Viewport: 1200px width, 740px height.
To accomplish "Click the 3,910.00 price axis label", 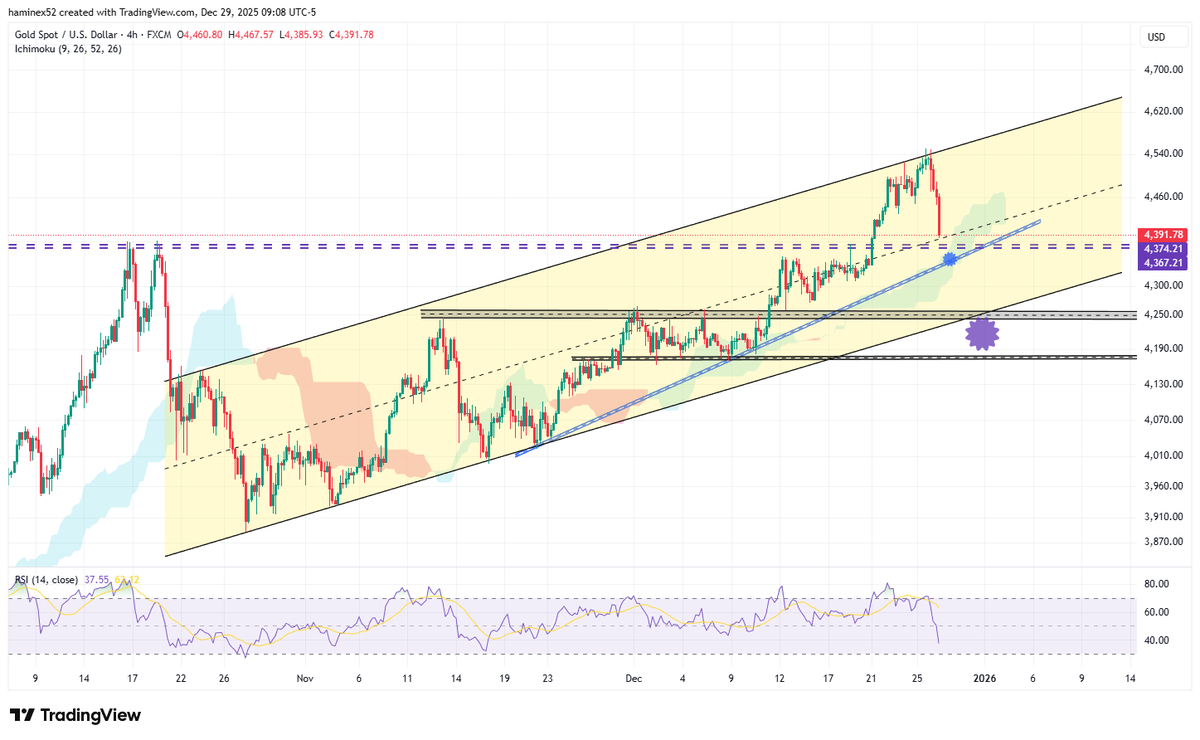I will pyautogui.click(x=1166, y=517).
